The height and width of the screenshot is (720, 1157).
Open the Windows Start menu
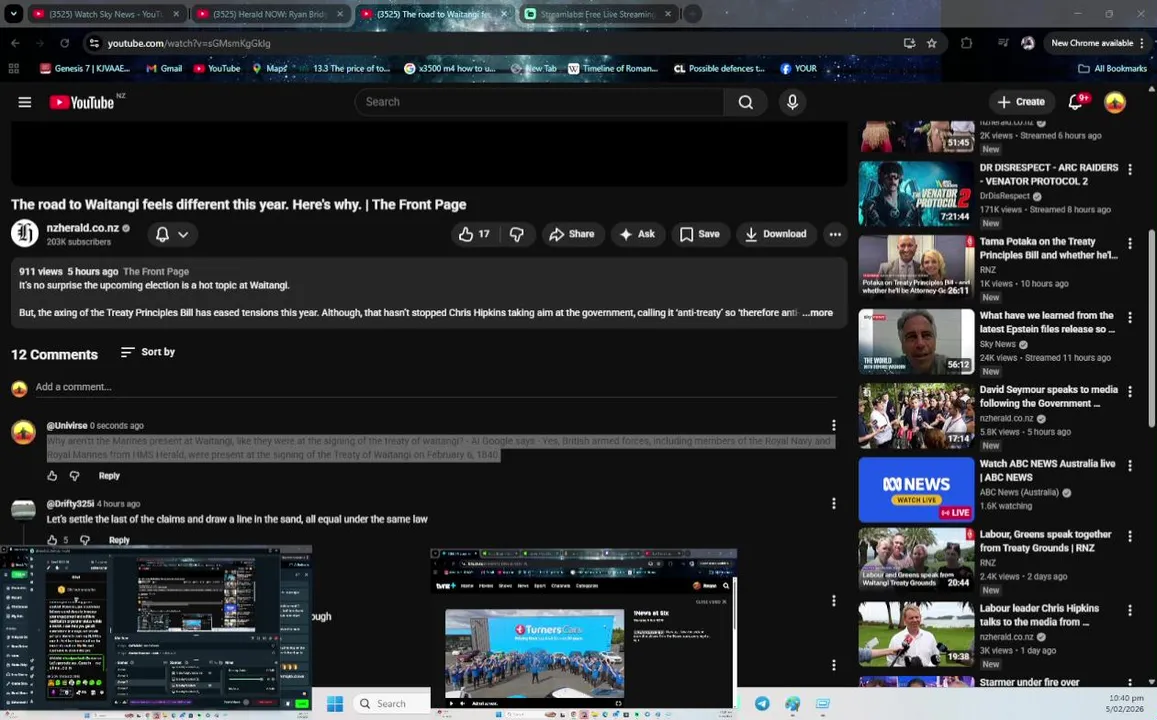(335, 703)
